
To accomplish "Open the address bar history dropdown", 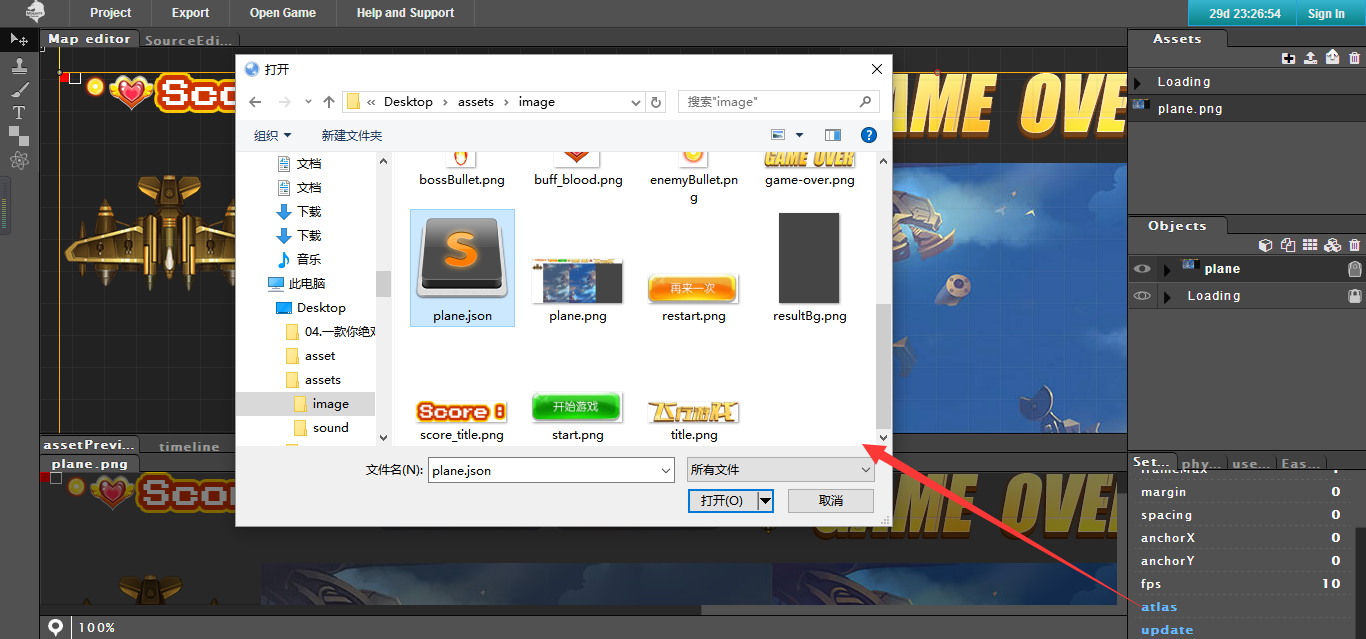I will tap(637, 102).
